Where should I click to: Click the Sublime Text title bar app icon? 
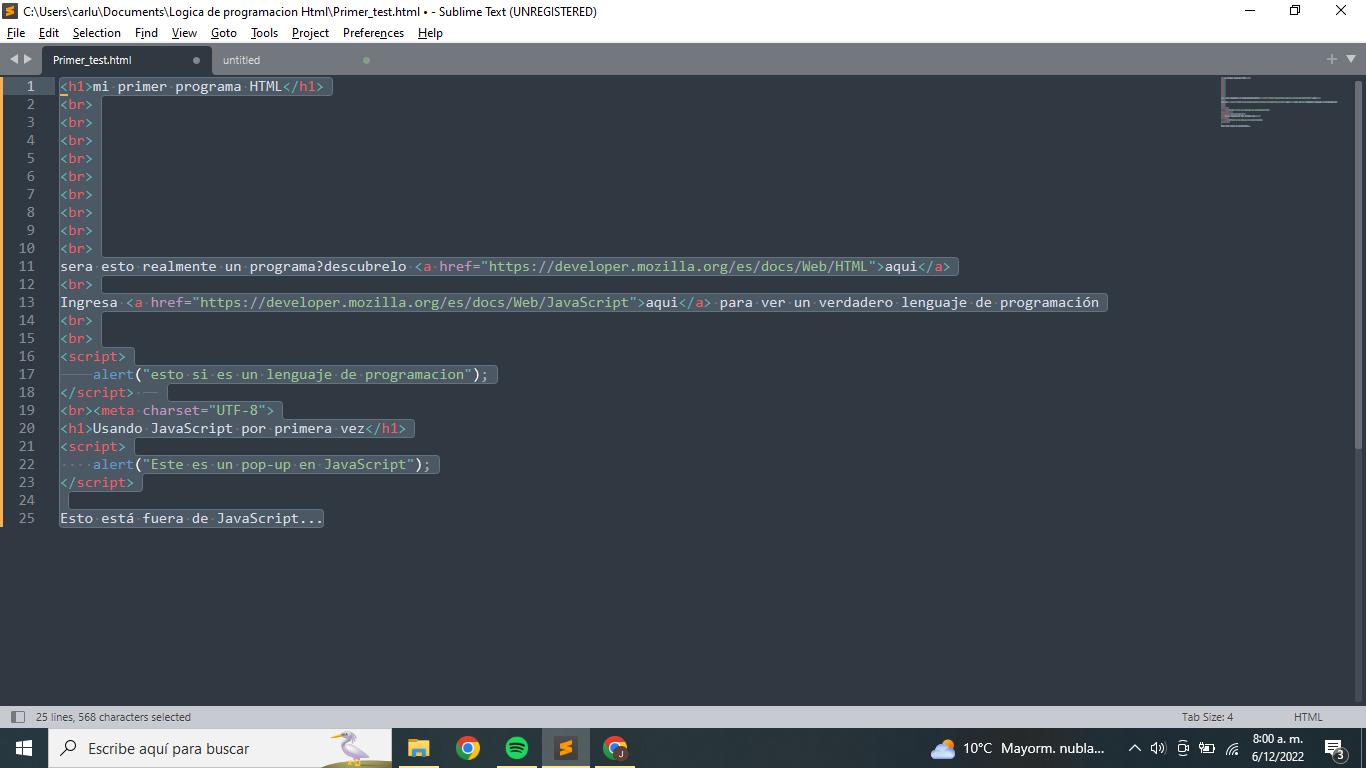[10, 11]
